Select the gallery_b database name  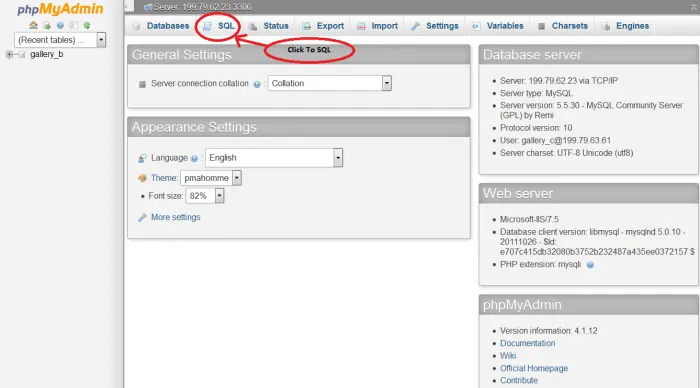click(x=46, y=54)
